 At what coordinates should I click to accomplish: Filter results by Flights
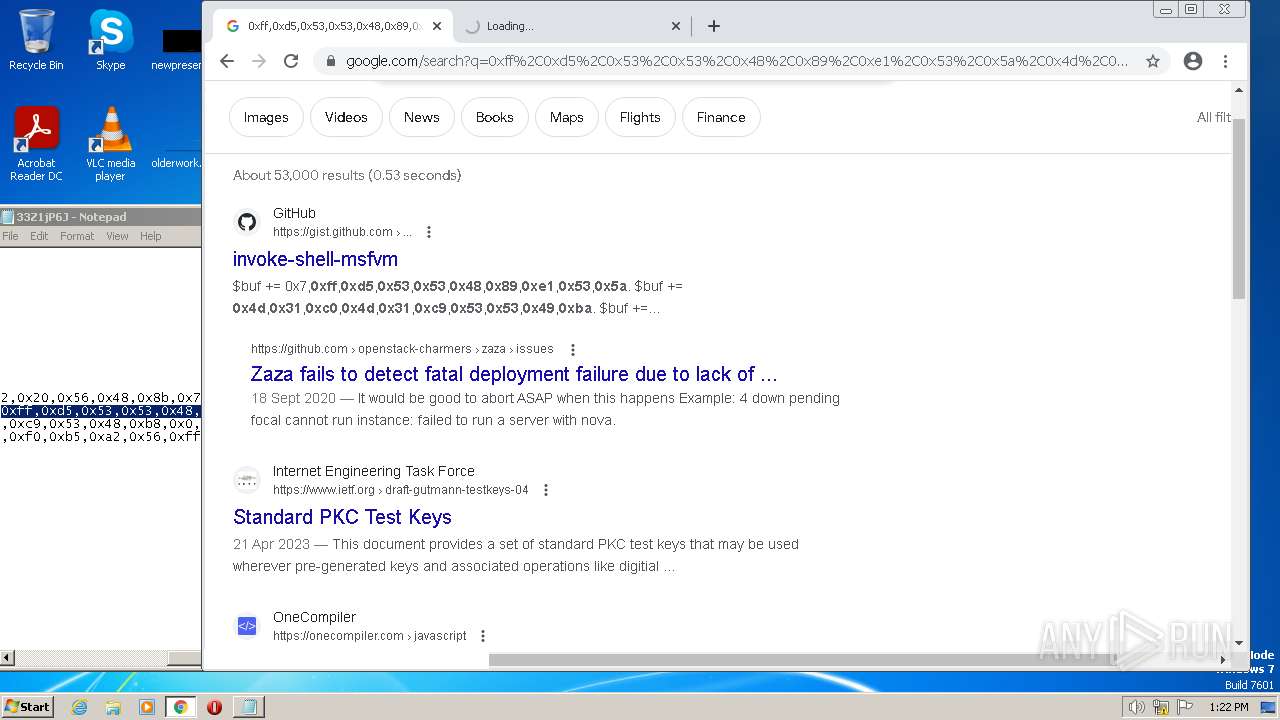640,117
